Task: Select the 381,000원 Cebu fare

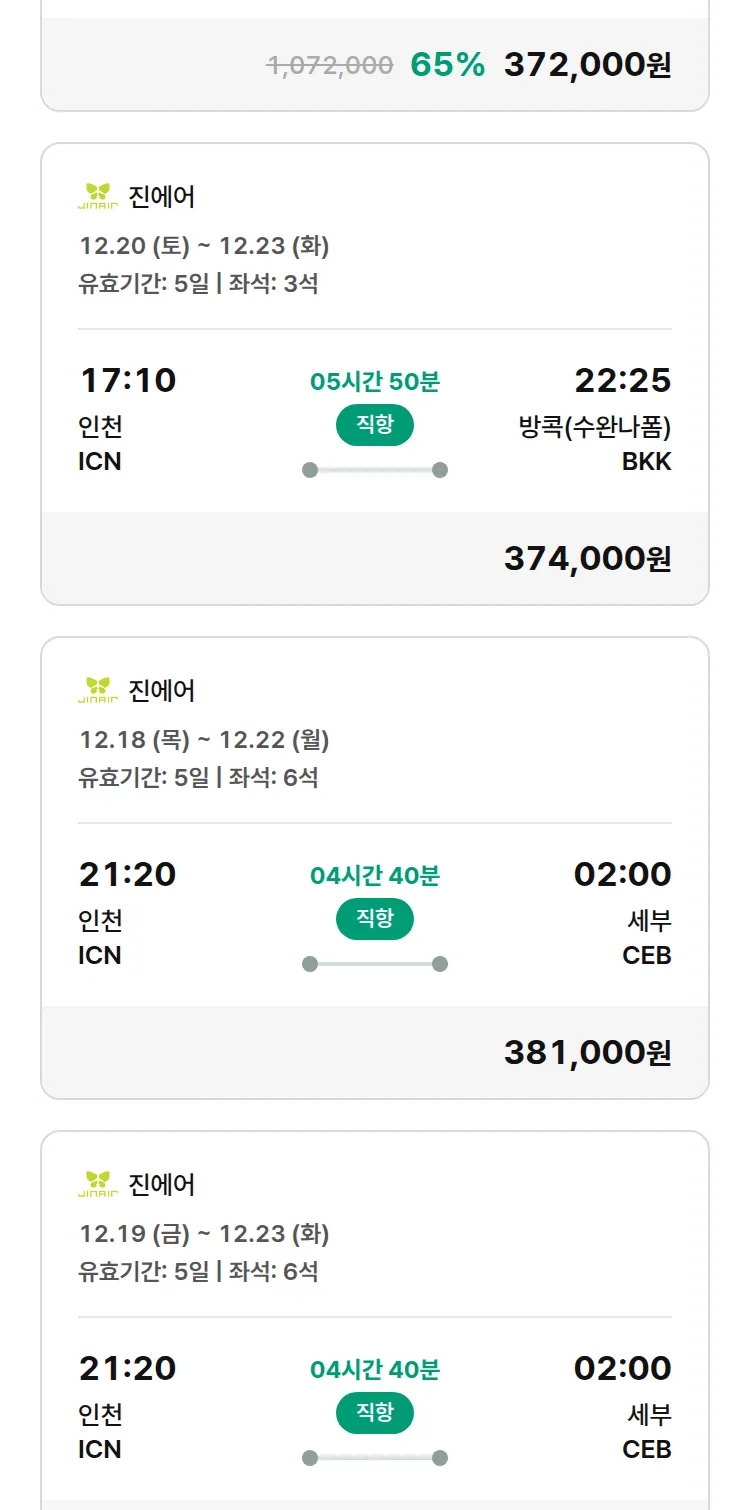Action: click(587, 1053)
